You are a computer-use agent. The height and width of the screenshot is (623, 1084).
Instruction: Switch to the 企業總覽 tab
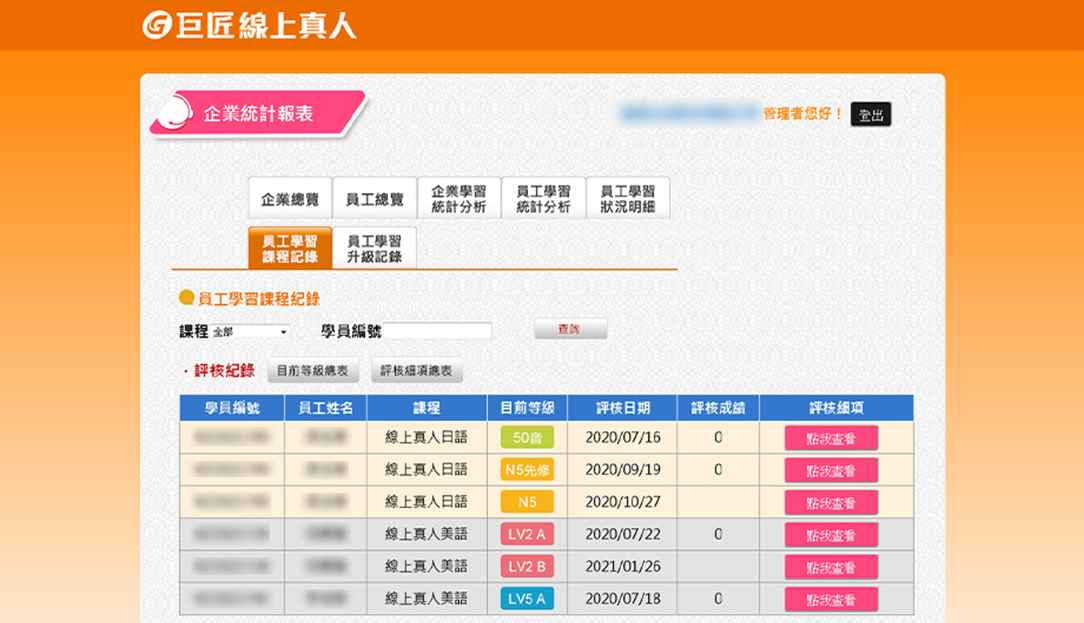click(289, 199)
